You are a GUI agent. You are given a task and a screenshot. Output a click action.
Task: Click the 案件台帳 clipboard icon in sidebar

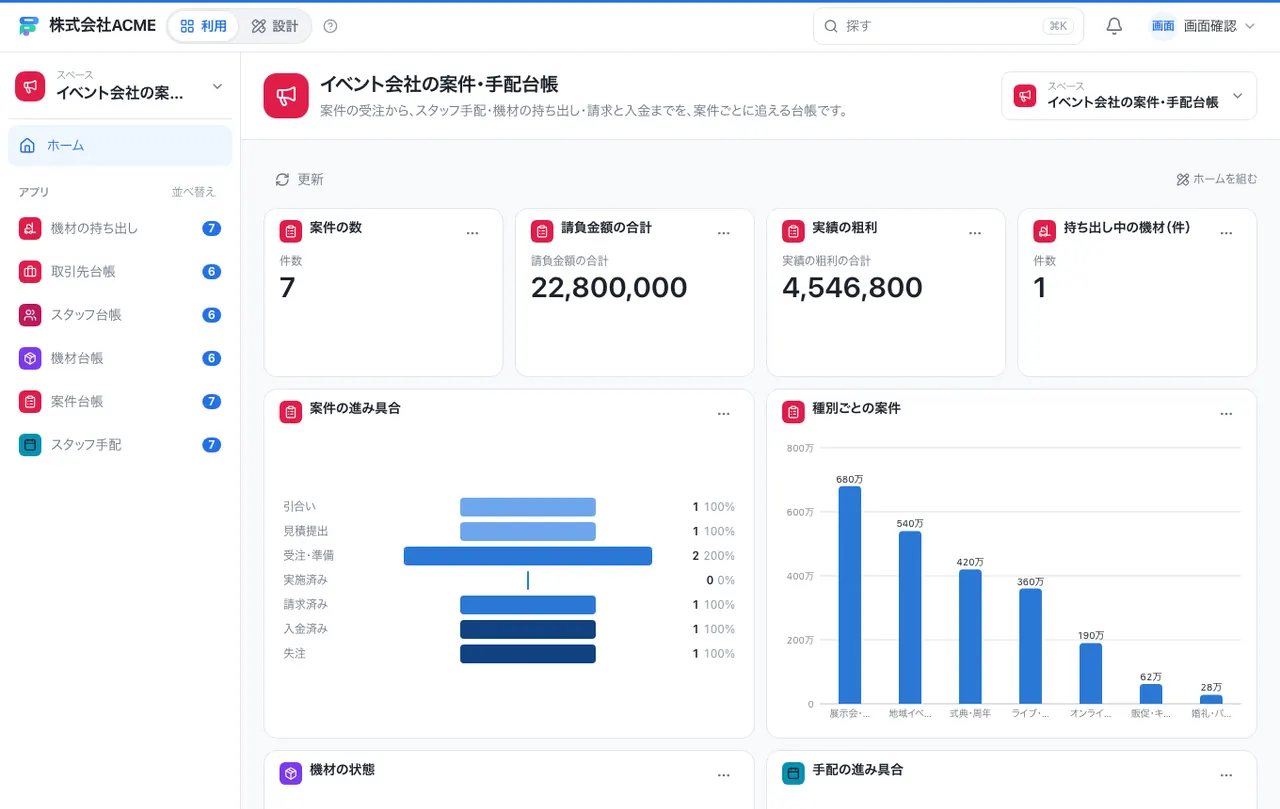click(30, 401)
